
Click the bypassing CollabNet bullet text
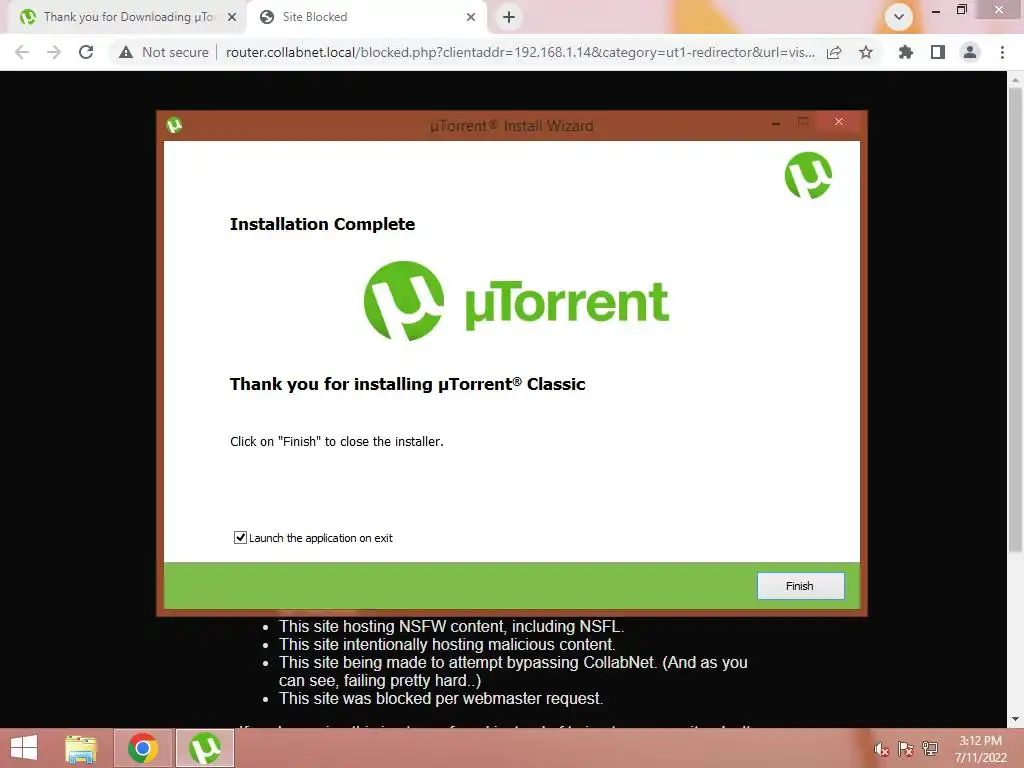[513, 671]
